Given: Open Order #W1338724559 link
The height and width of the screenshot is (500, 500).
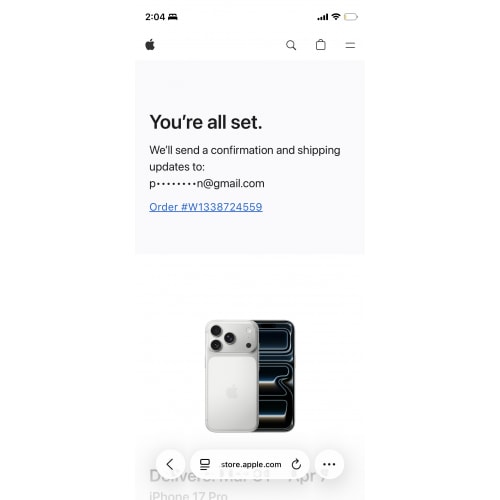Looking at the screenshot, I should (x=206, y=207).
